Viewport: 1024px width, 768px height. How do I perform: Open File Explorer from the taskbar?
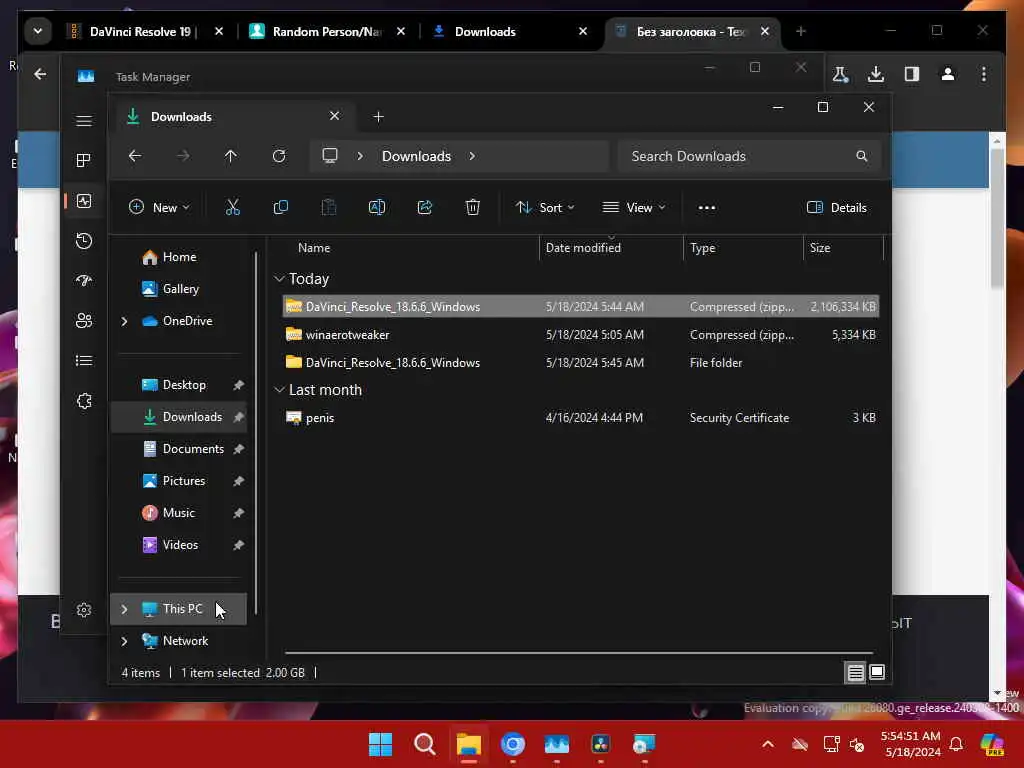tap(468, 744)
